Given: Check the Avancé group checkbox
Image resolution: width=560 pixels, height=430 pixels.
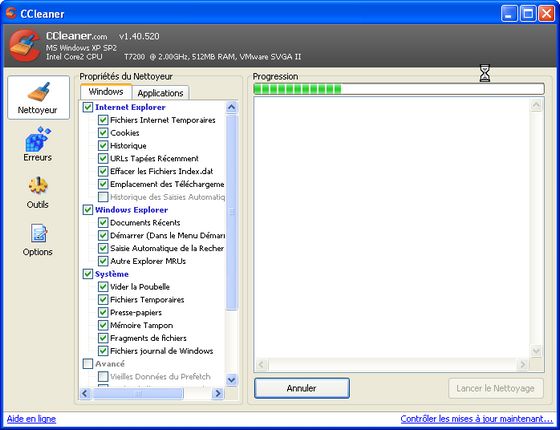Looking at the screenshot, I should point(88,364).
